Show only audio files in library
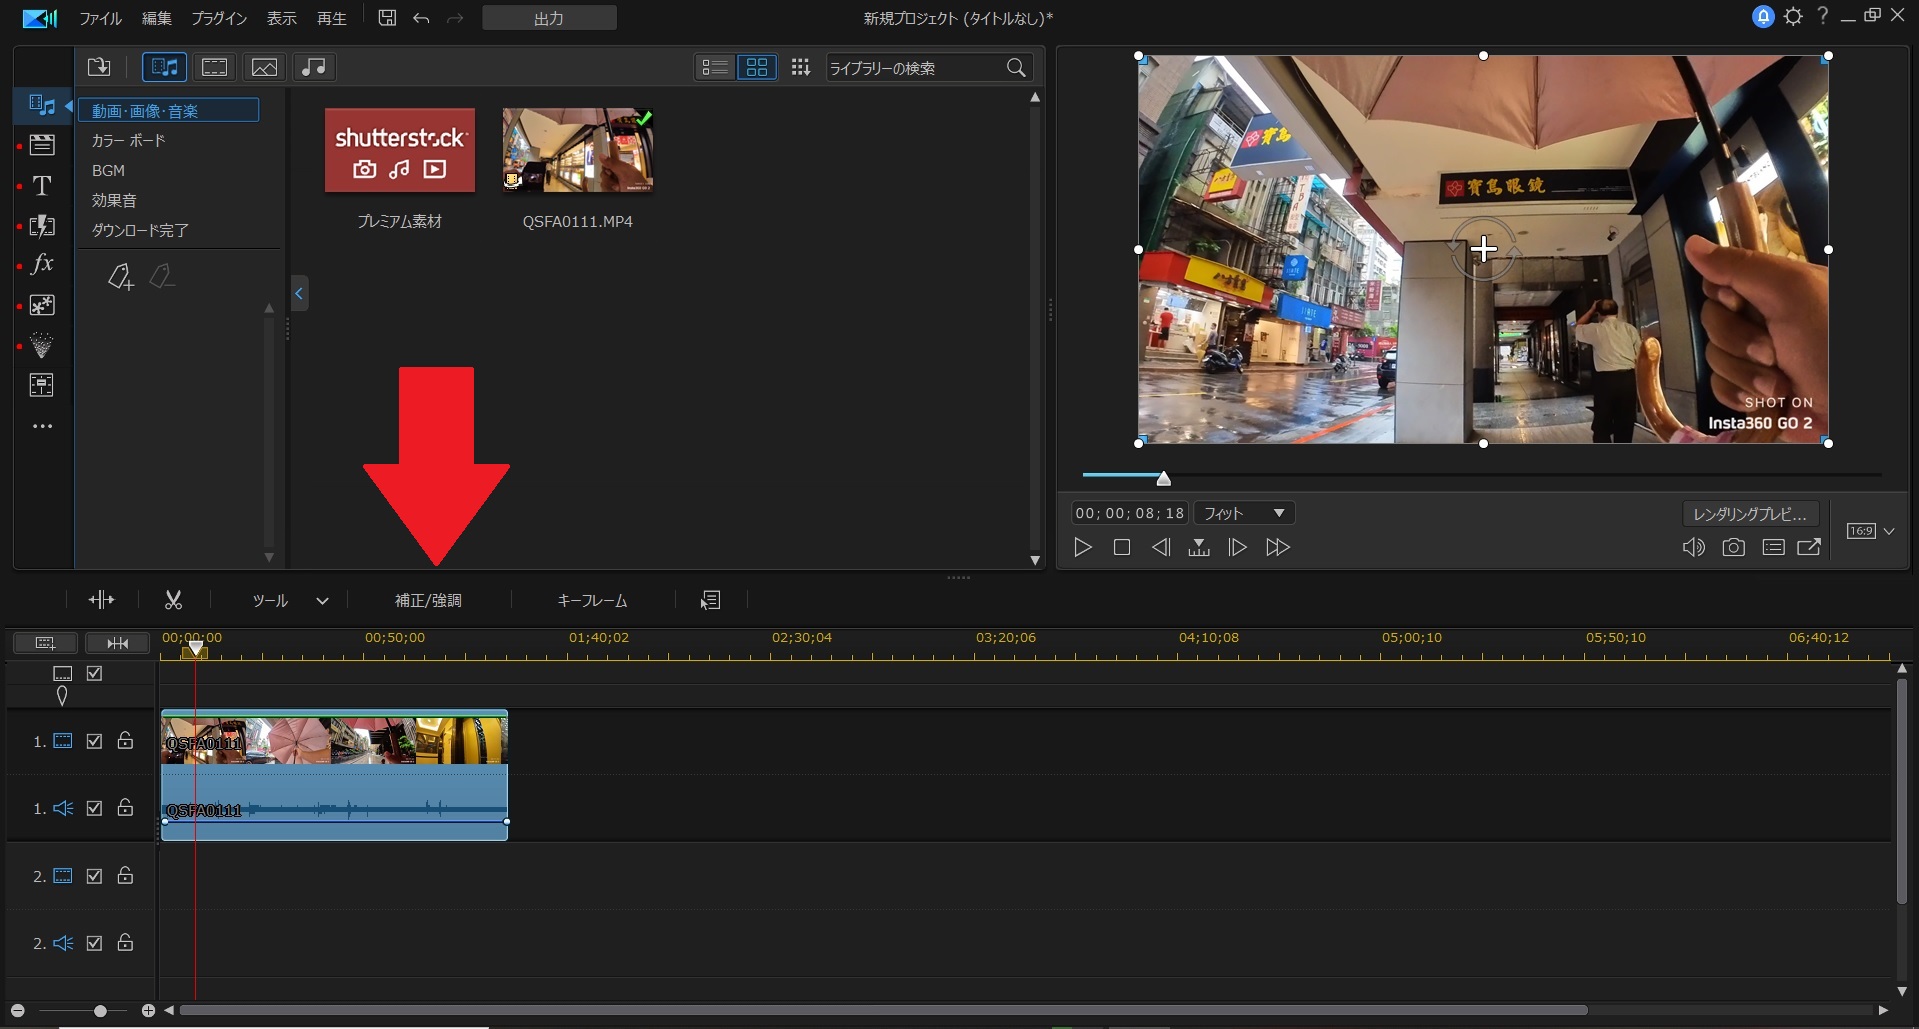The width and height of the screenshot is (1919, 1029). click(x=314, y=67)
